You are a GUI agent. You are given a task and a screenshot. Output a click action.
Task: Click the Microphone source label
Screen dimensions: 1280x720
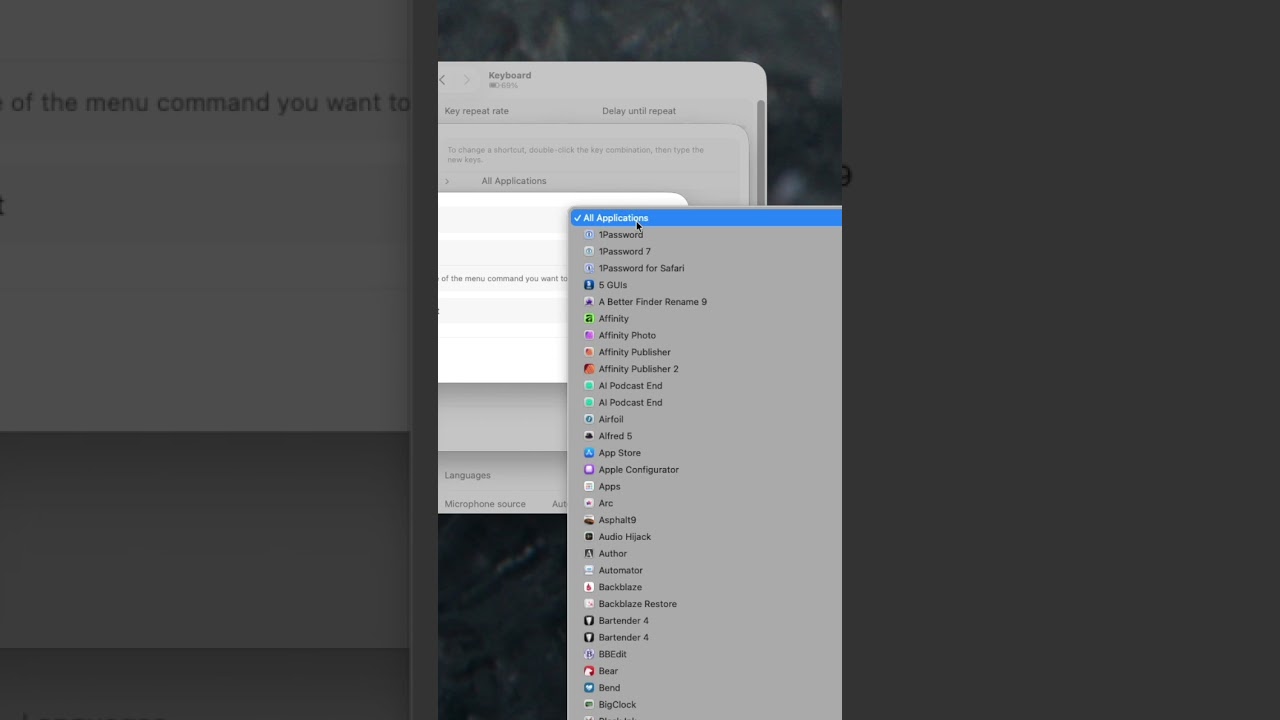pos(485,504)
